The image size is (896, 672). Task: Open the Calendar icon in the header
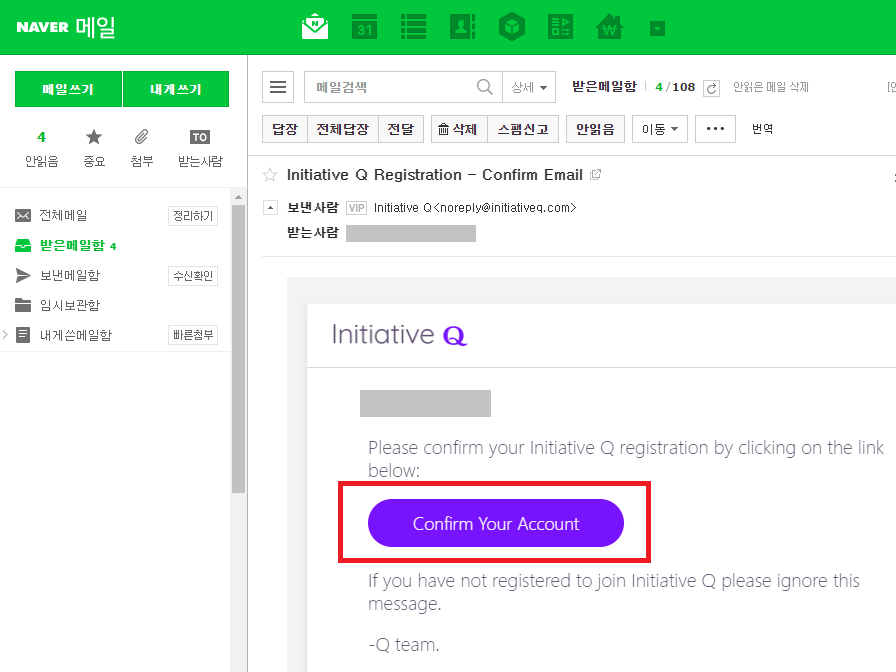pyautogui.click(x=364, y=27)
